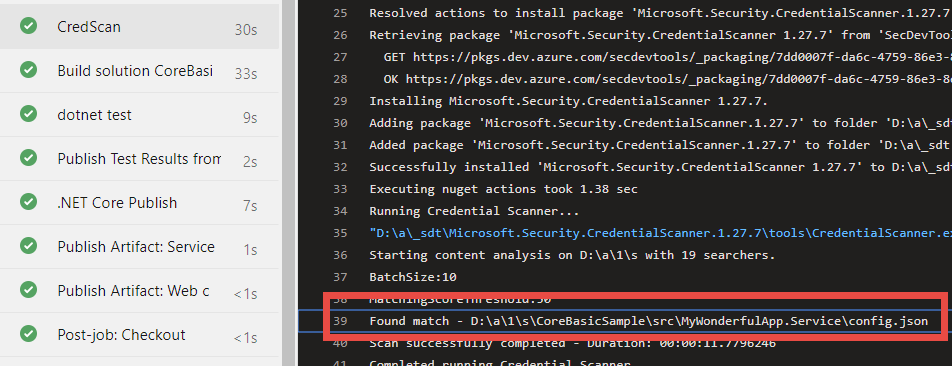Click status icon for Publish Artifact: Service
The image size is (952, 366).
coord(28,246)
